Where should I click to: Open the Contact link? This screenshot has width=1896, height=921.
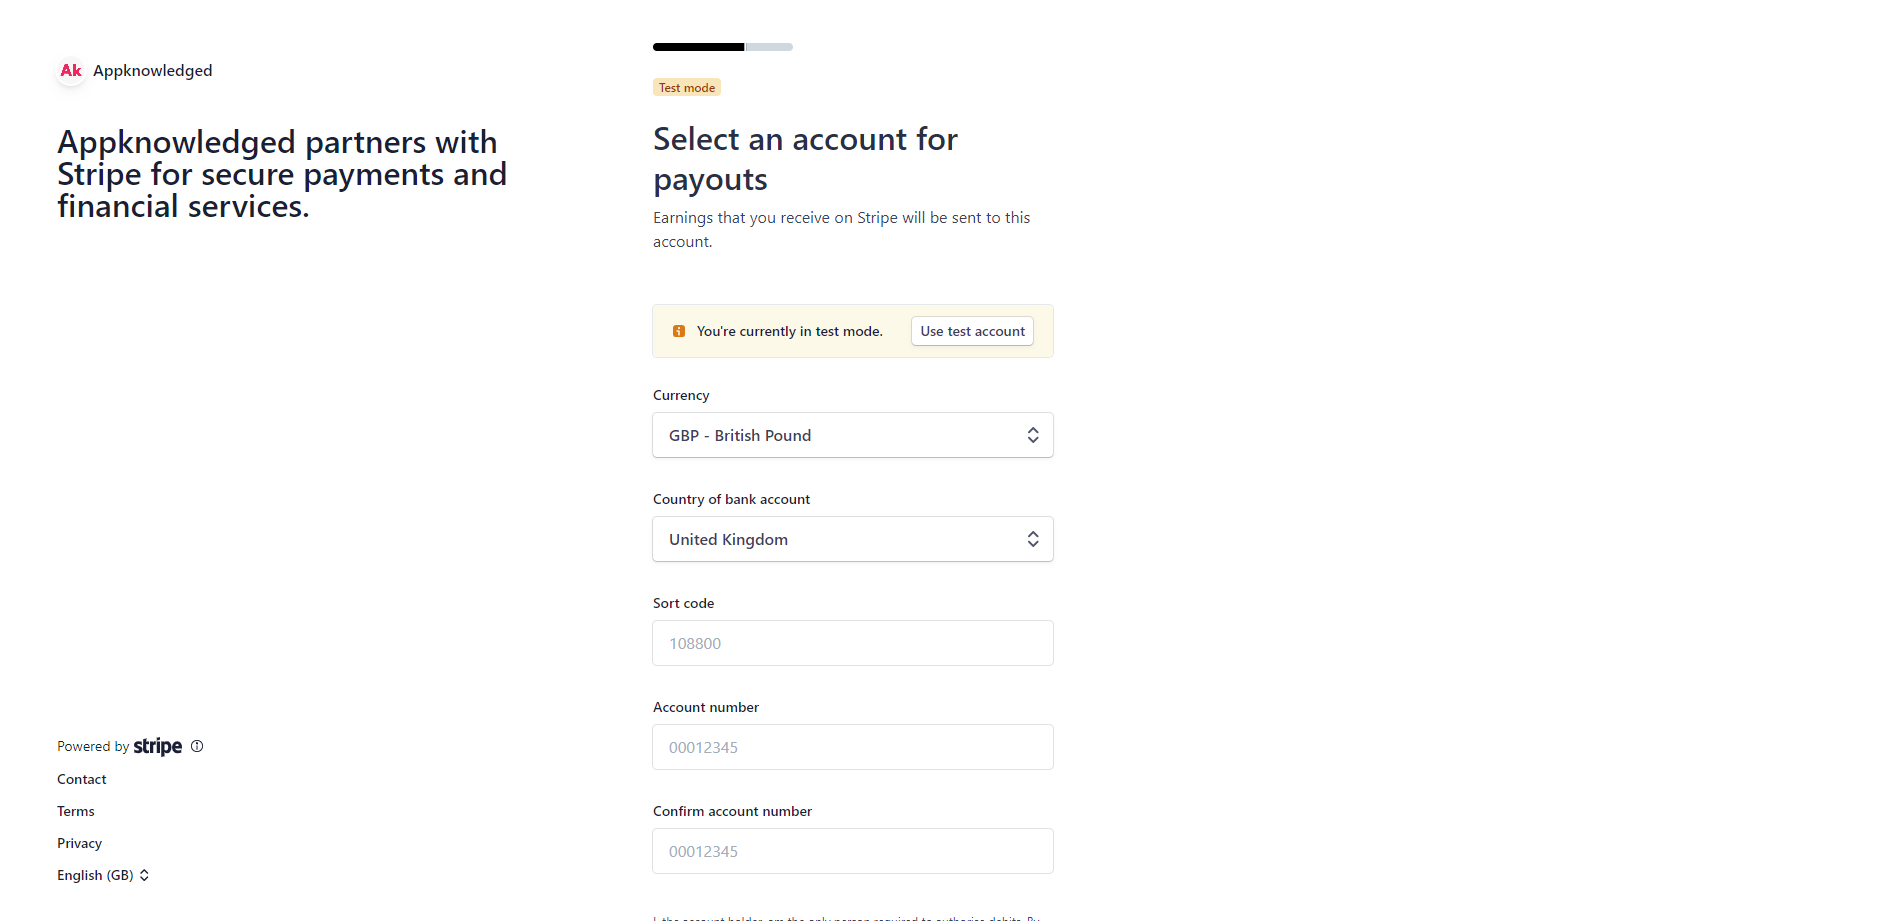(82, 779)
